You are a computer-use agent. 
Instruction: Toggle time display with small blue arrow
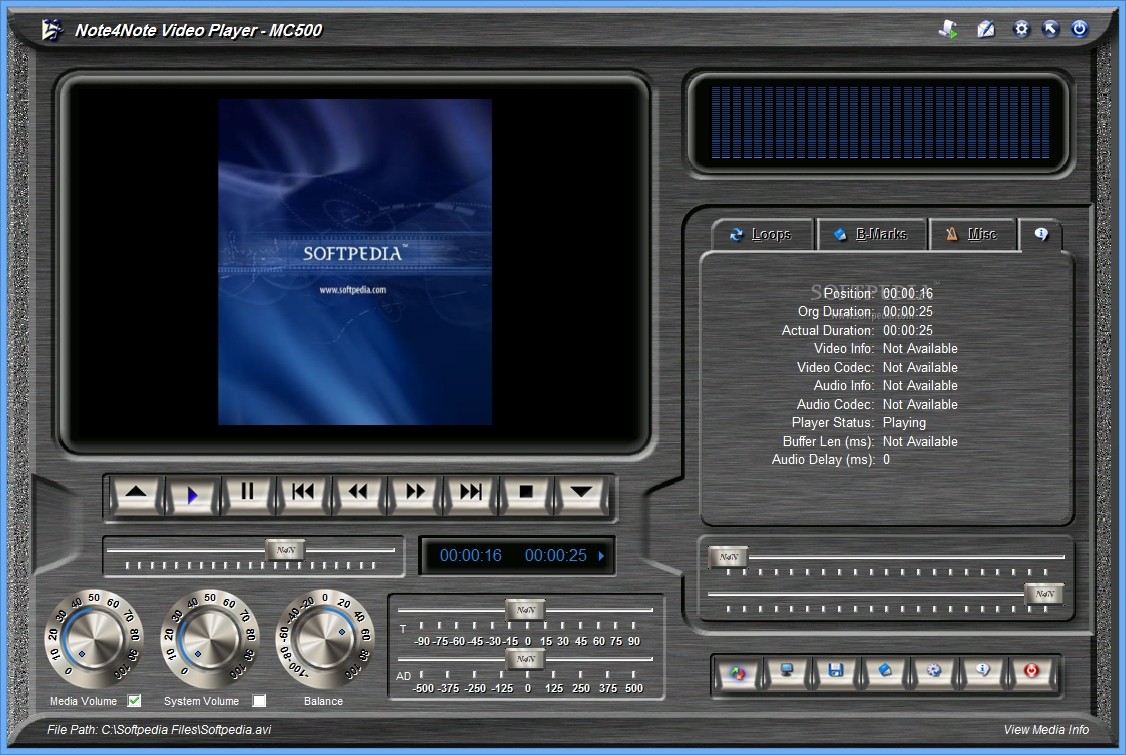click(x=601, y=555)
